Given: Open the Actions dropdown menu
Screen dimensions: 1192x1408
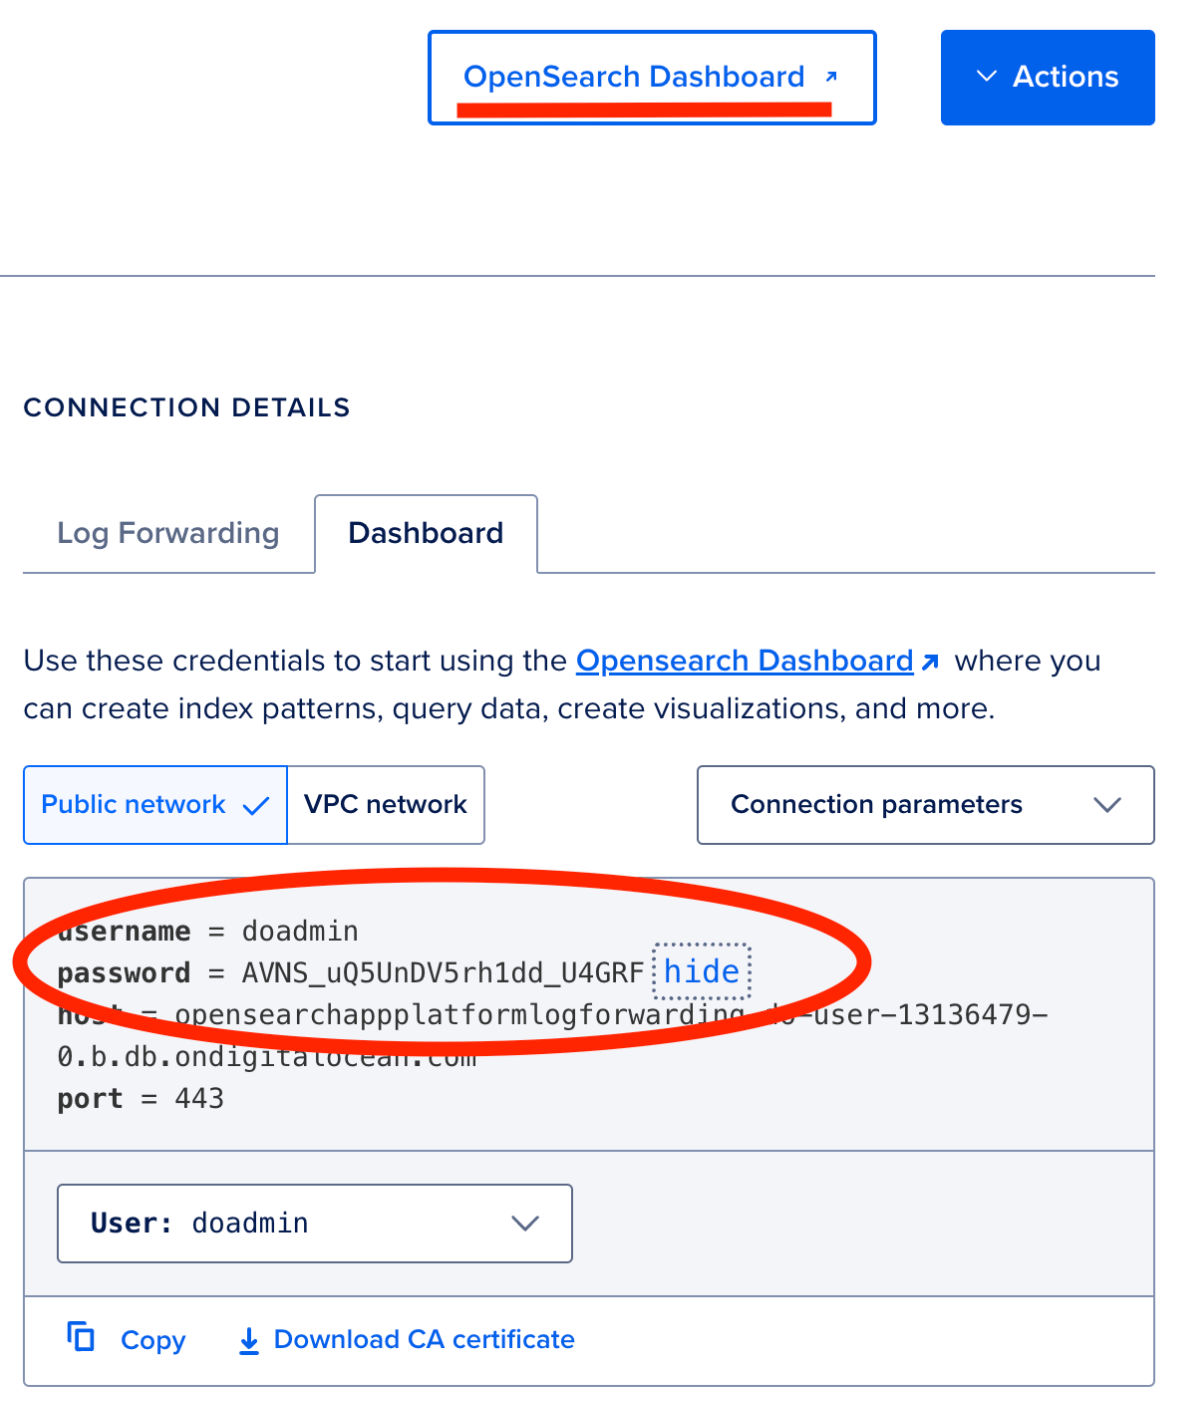Looking at the screenshot, I should click(1048, 77).
